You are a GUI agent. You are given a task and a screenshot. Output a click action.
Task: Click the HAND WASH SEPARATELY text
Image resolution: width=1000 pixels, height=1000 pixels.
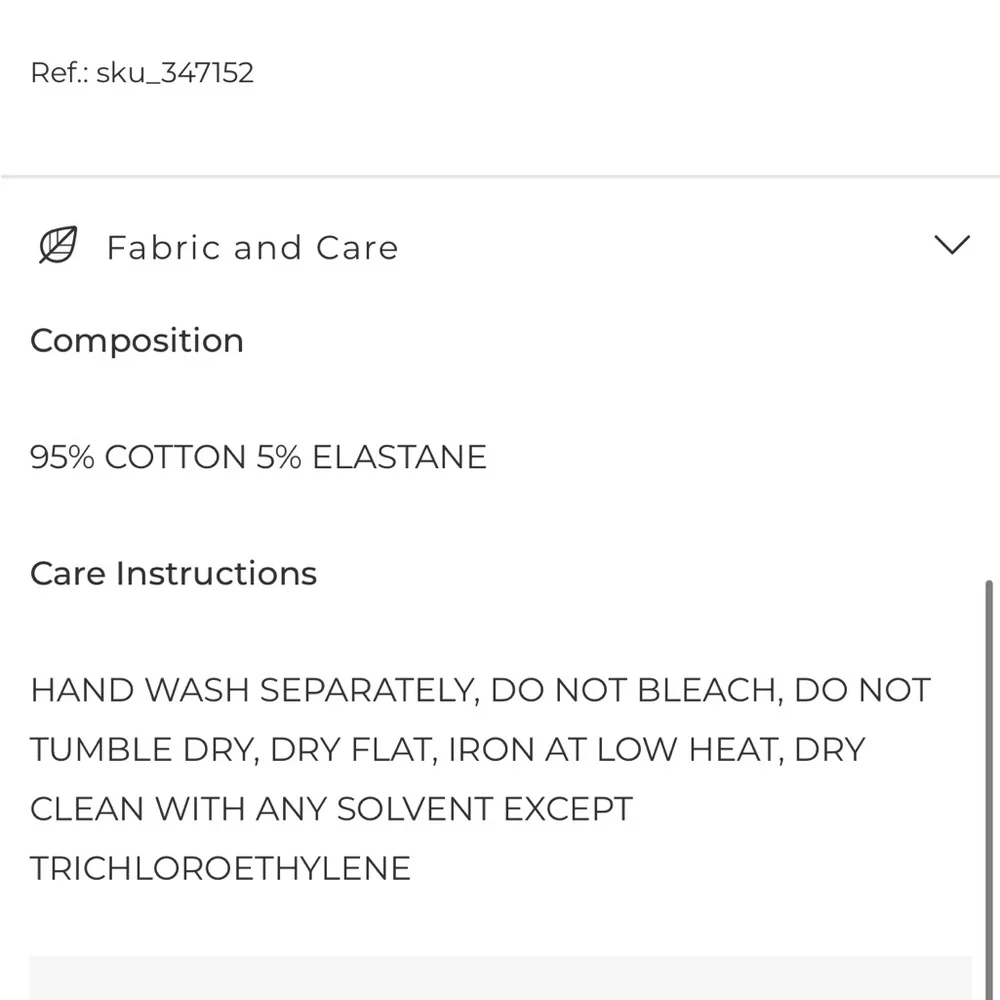[249, 690]
